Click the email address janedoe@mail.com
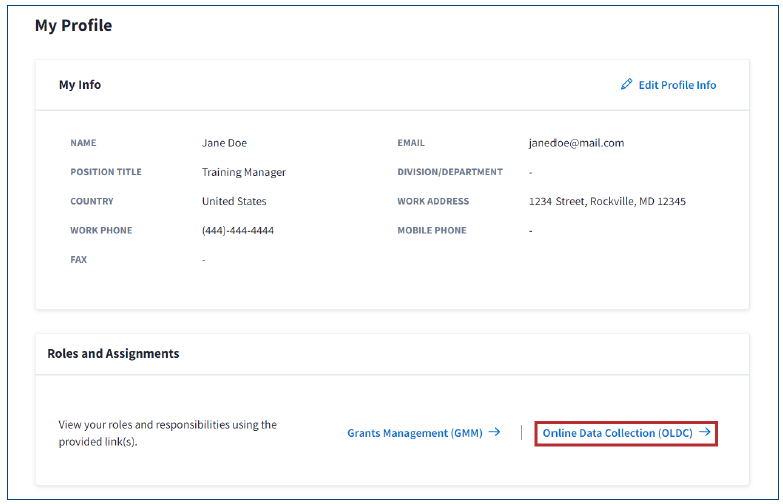Screen dimensions: 783x504 [576, 143]
